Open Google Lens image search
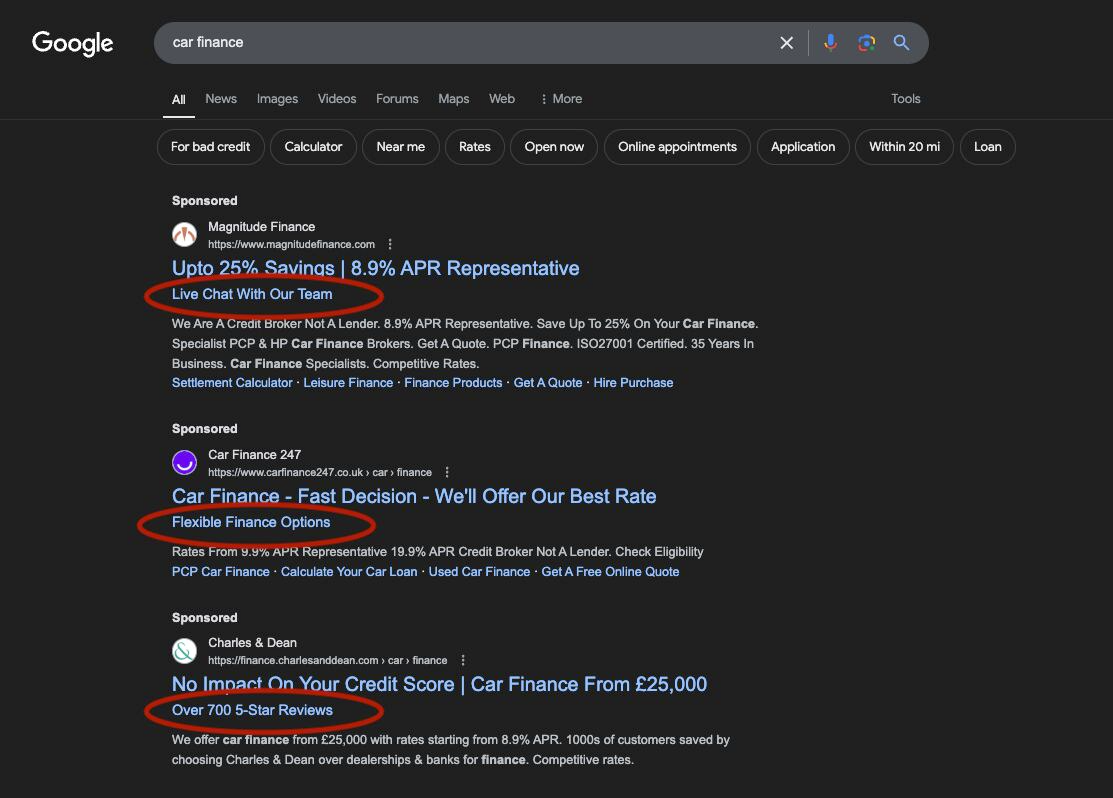The height and width of the screenshot is (798, 1113). coord(866,43)
